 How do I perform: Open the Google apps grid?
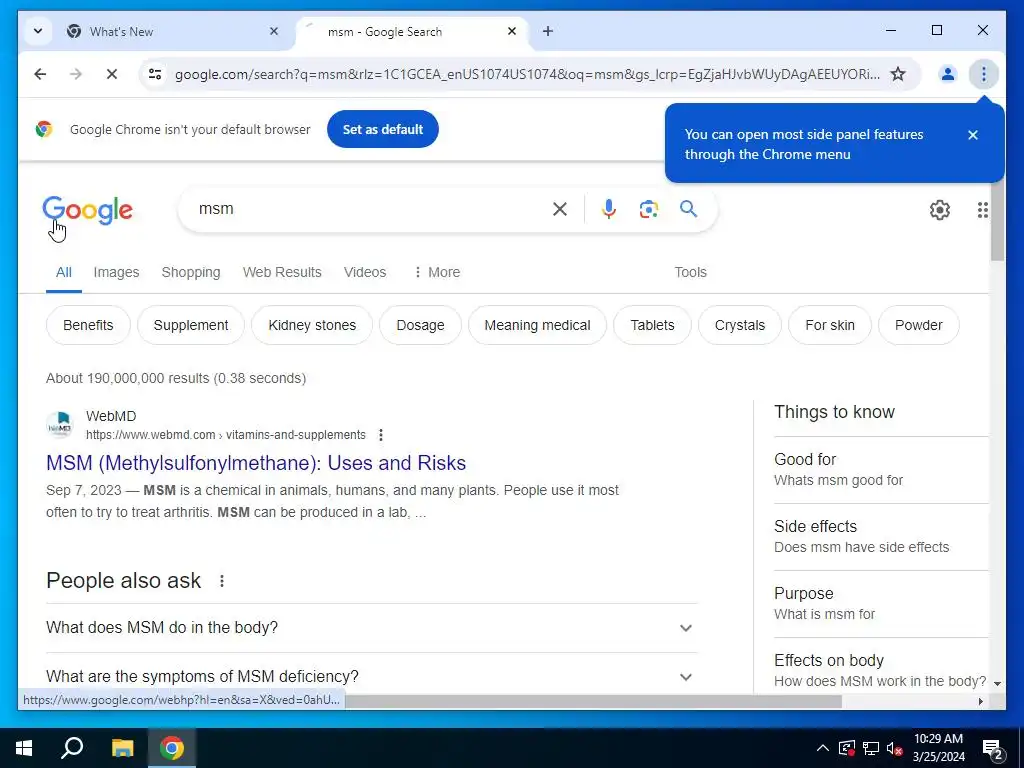[982, 210]
